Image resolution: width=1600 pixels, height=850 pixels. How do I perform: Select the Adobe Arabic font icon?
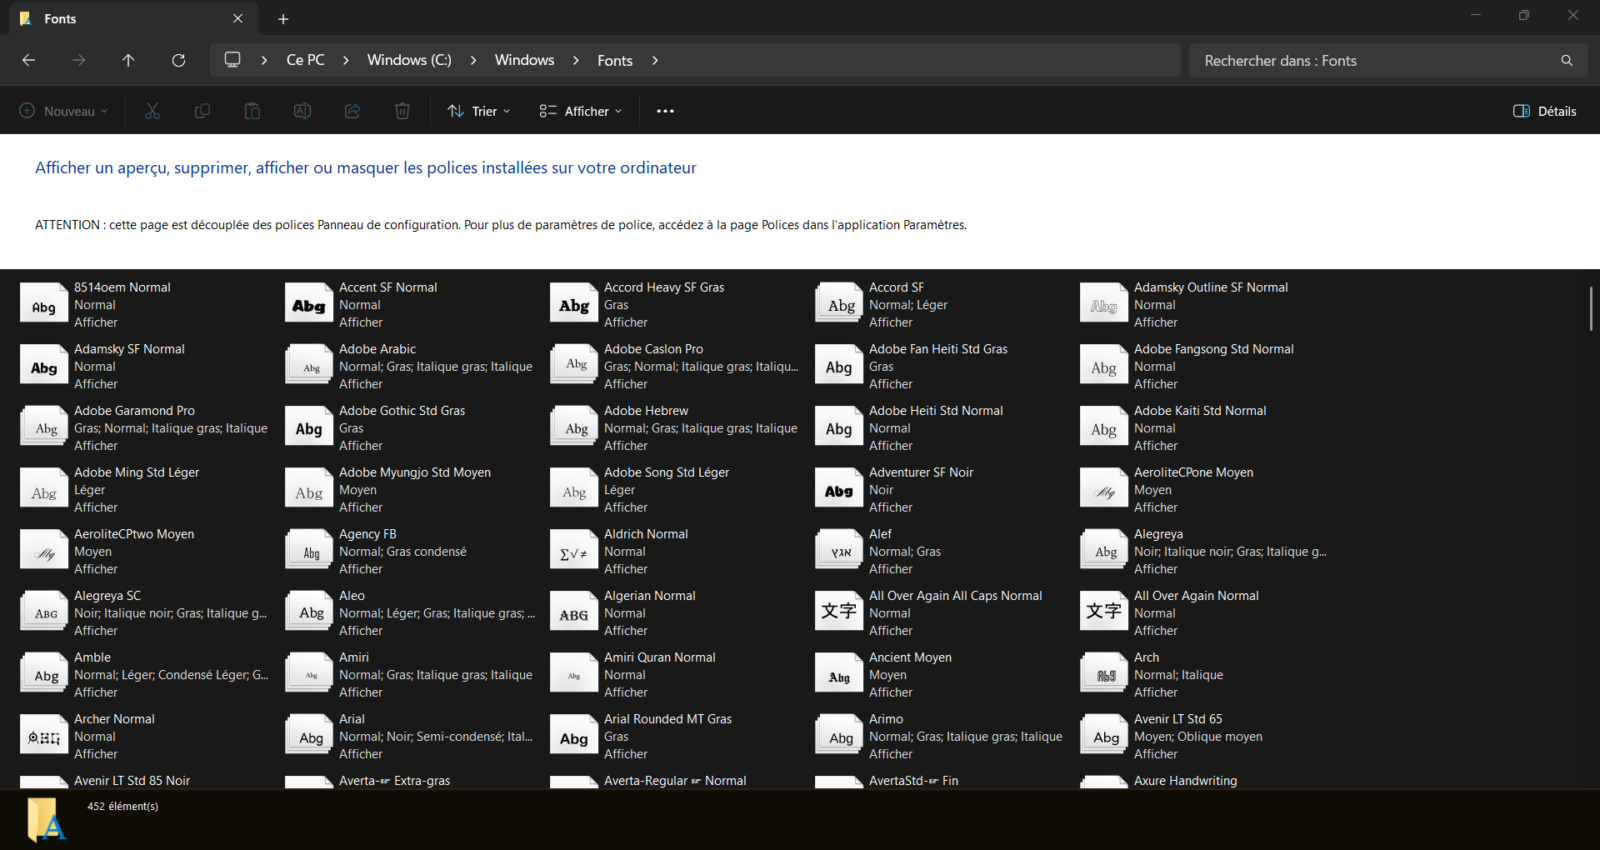pyautogui.click(x=309, y=366)
